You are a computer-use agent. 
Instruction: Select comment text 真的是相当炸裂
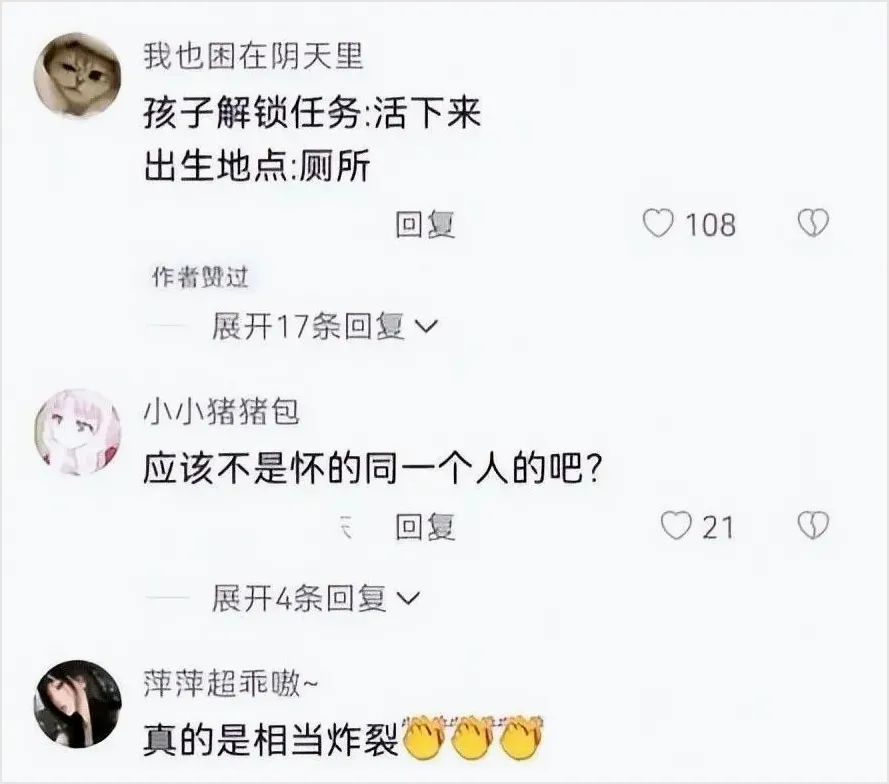(x=271, y=740)
